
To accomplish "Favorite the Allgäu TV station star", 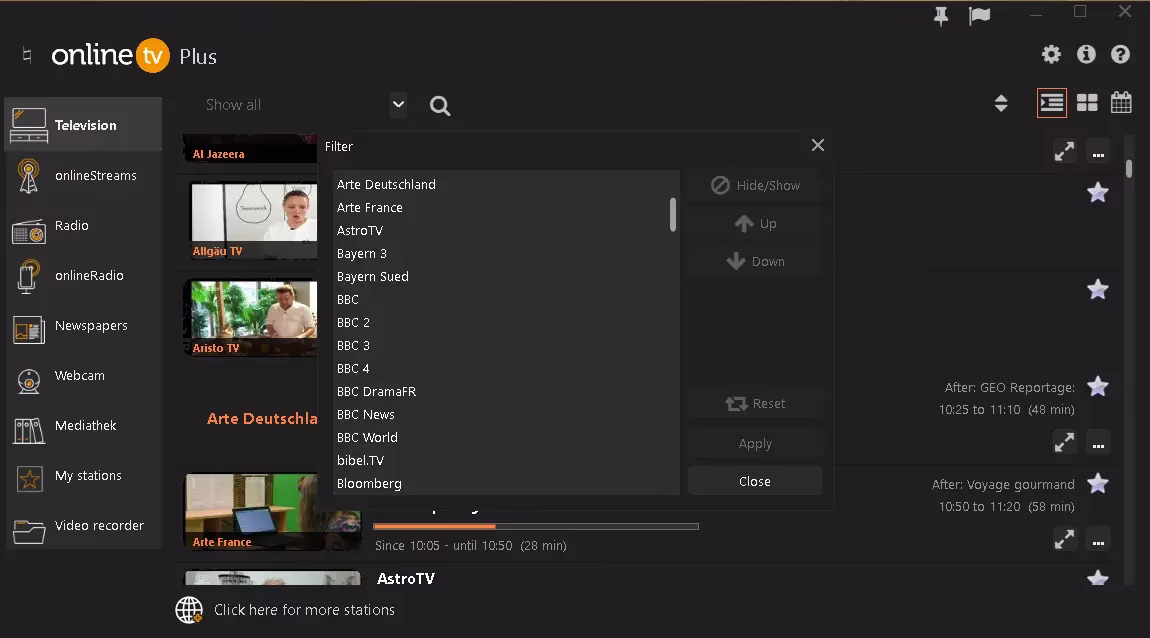I will (x=1098, y=193).
